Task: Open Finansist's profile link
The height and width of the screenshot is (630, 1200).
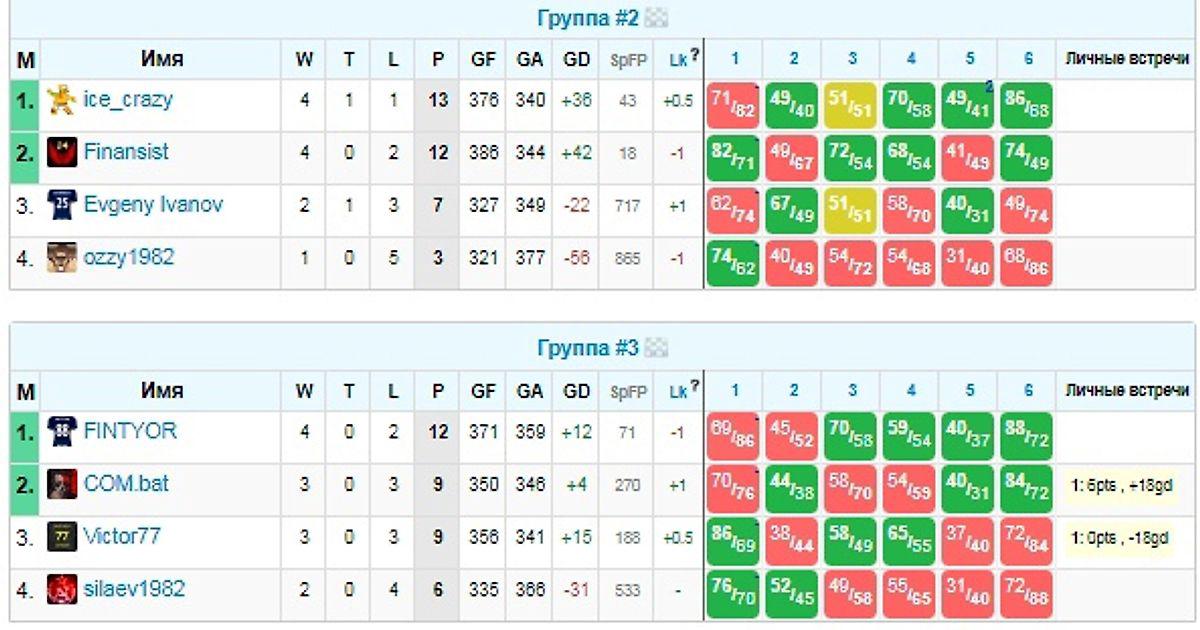Action: coord(126,153)
